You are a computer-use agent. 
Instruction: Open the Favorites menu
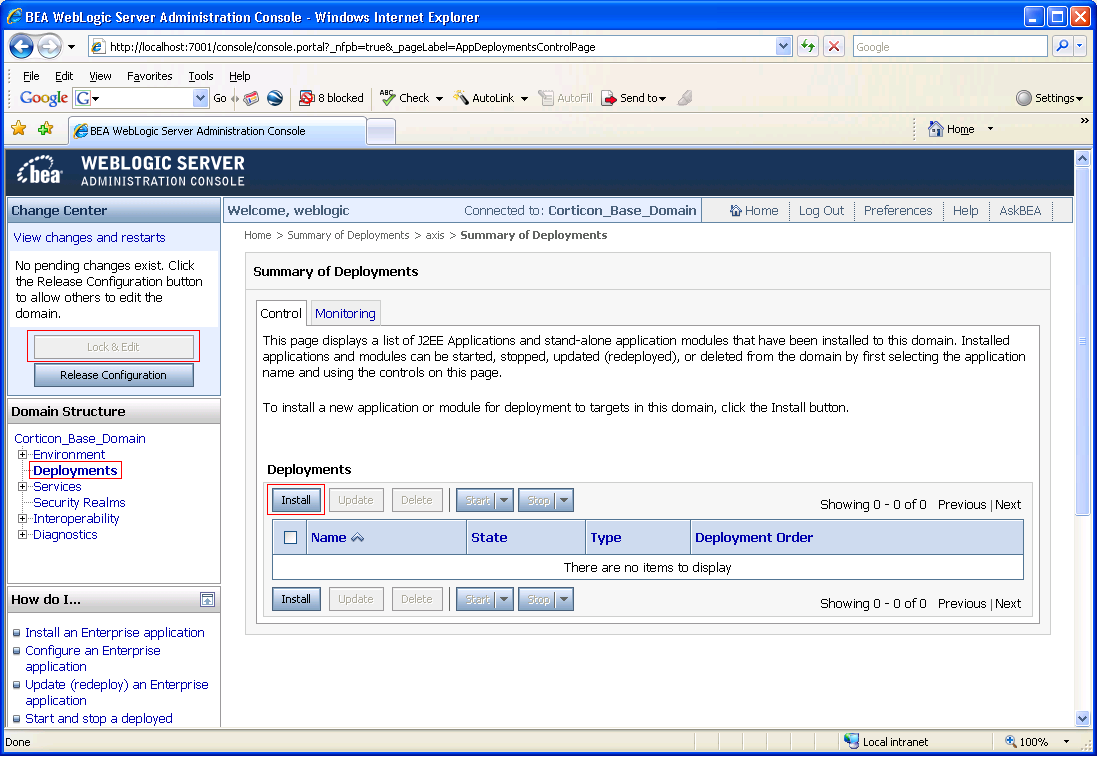[149, 76]
